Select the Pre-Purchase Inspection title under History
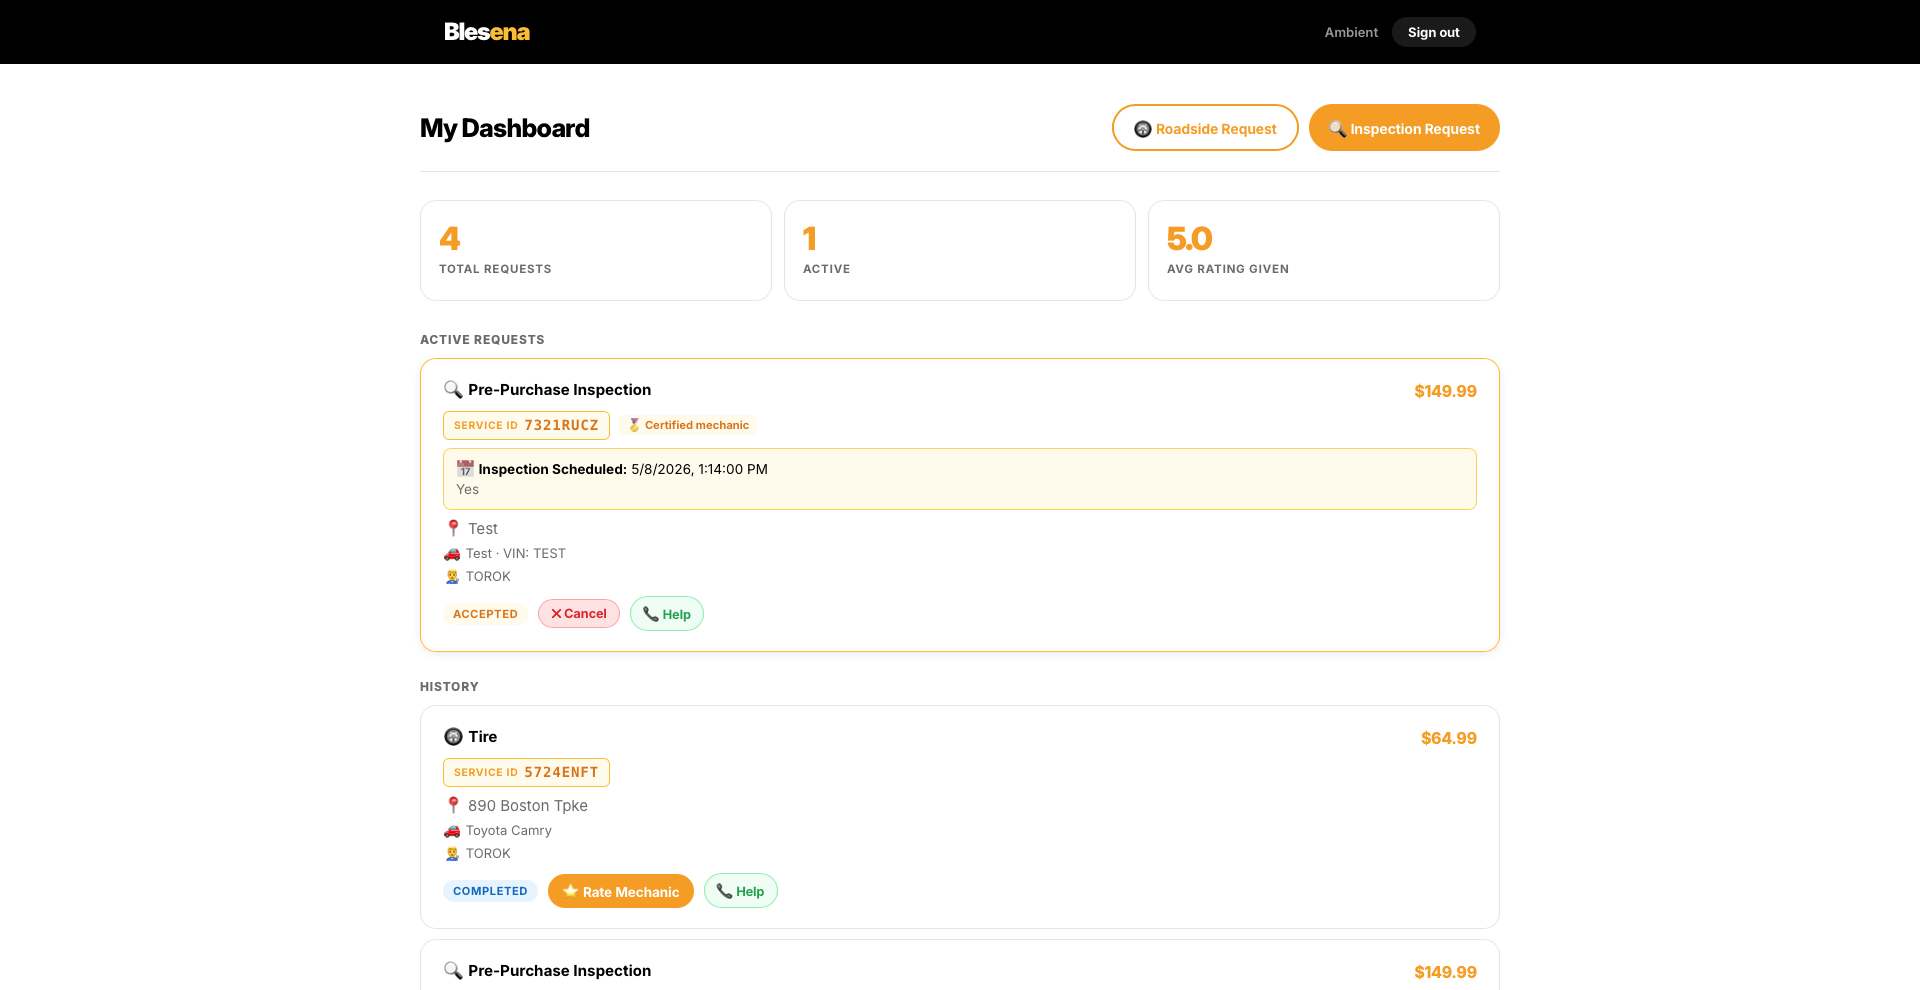This screenshot has width=1920, height=990. pos(559,971)
